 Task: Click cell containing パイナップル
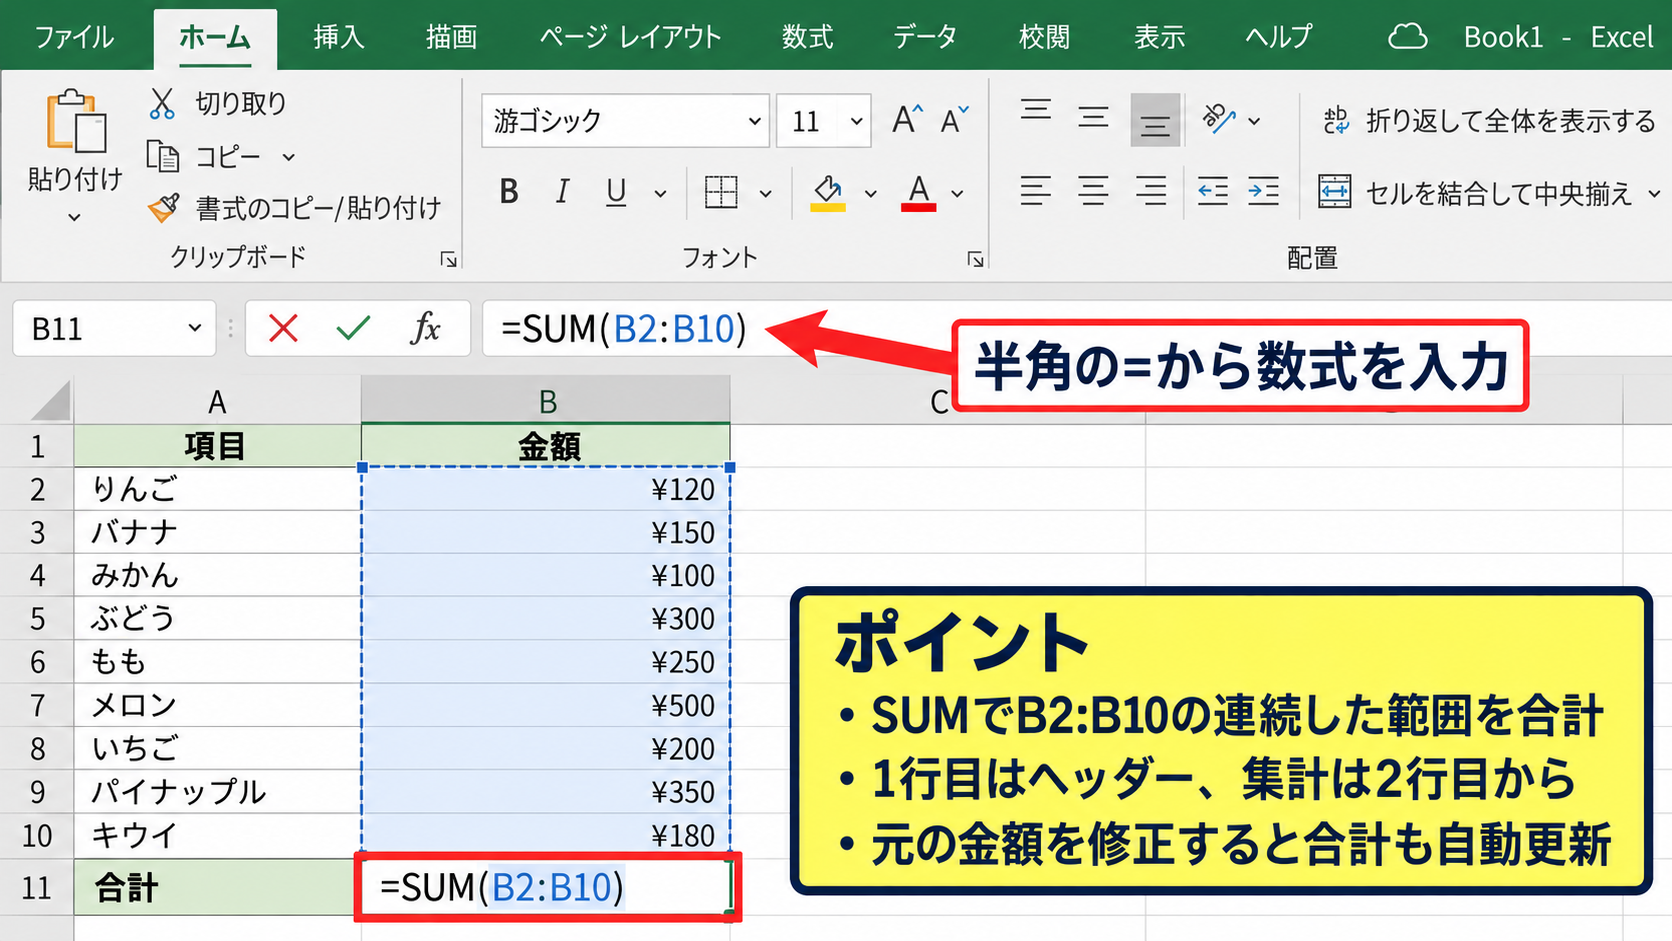click(x=217, y=791)
